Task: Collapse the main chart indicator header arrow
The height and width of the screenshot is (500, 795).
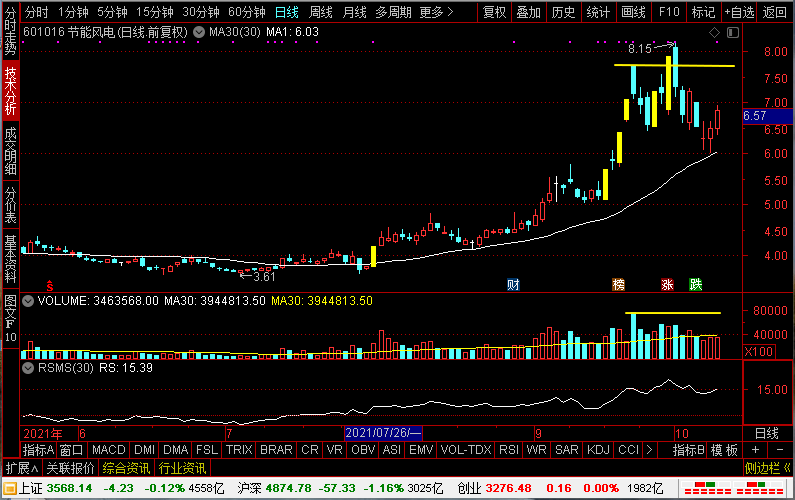Action: (9, 32)
